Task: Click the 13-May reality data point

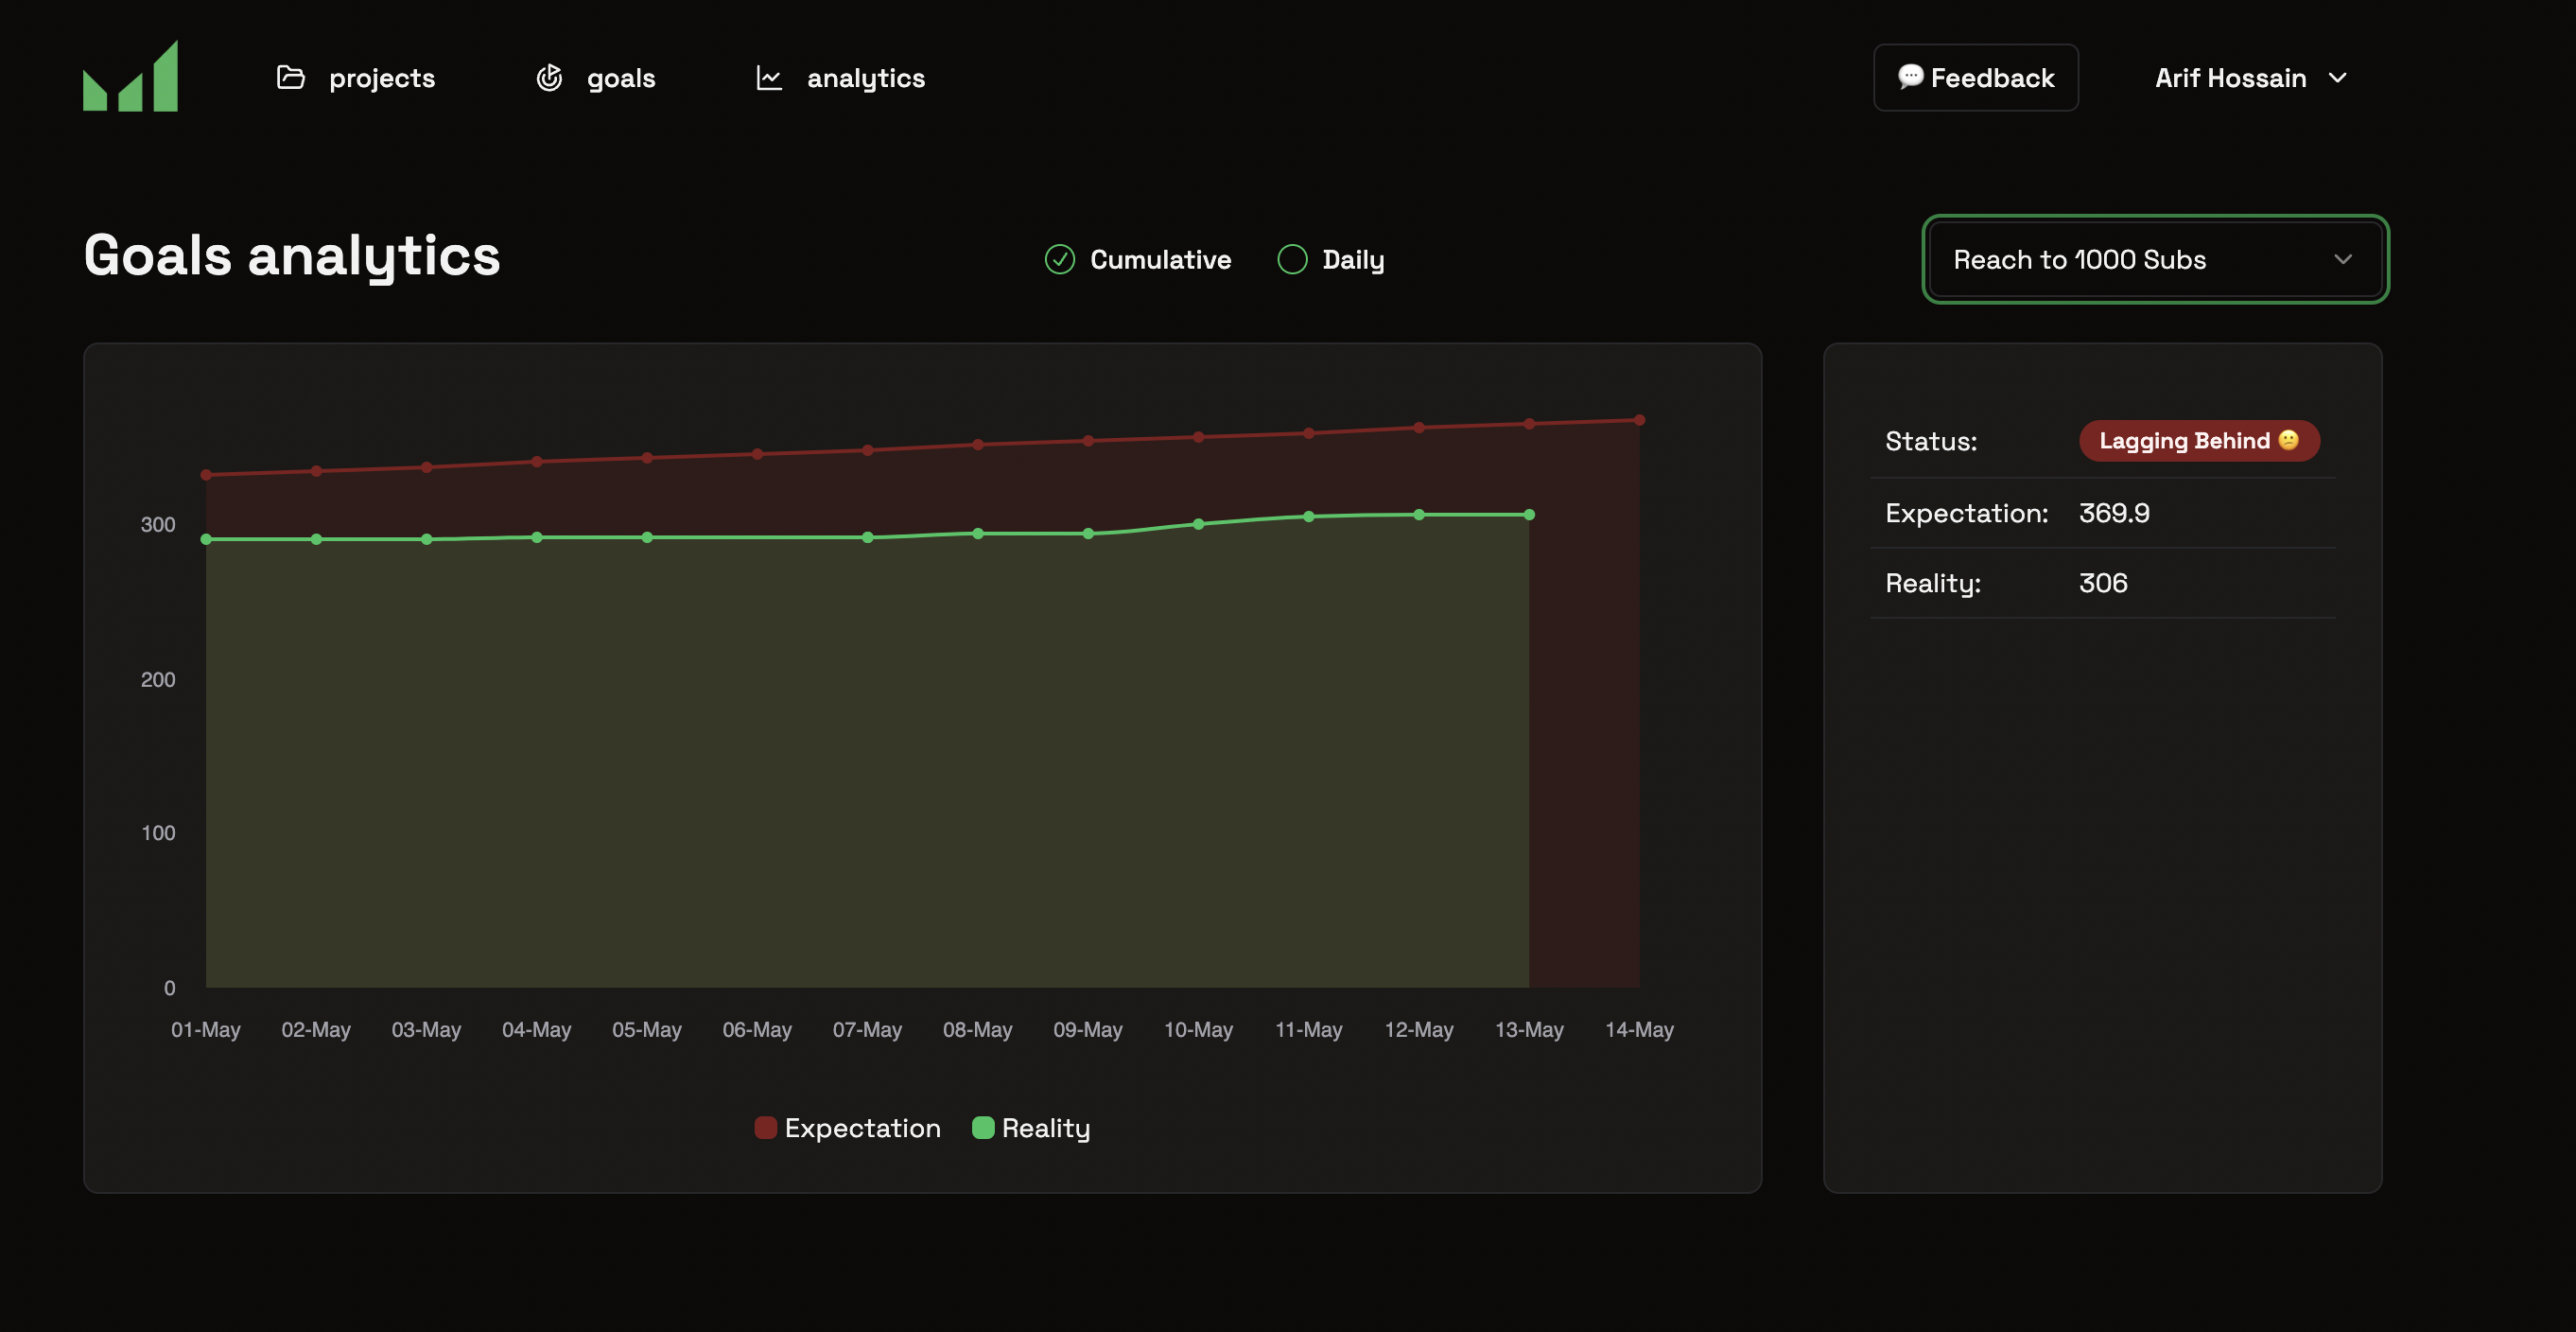Action: pyautogui.click(x=1529, y=515)
